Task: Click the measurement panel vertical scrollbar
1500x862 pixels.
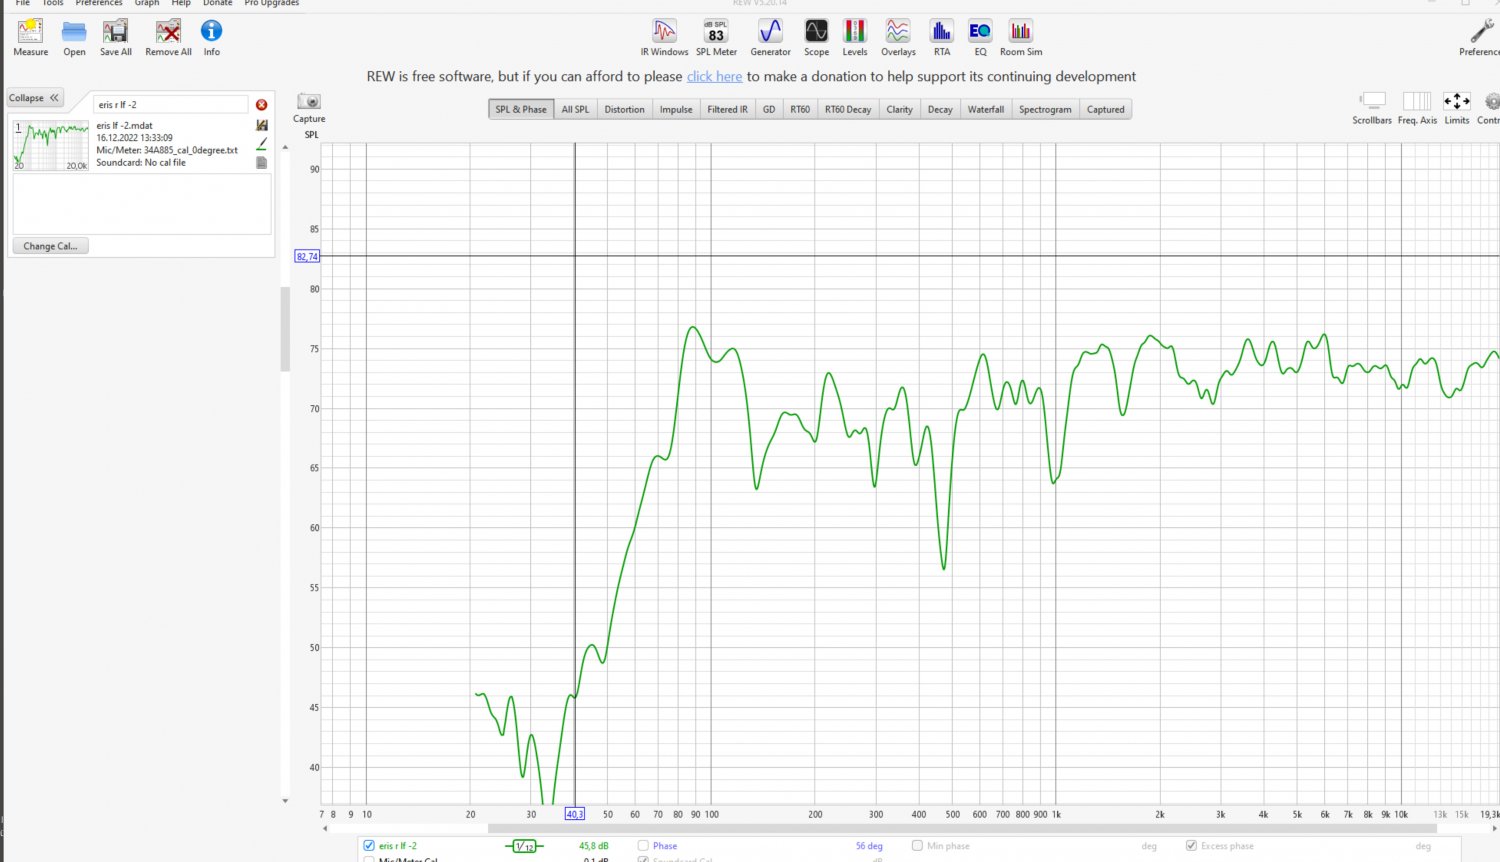Action: 285,330
